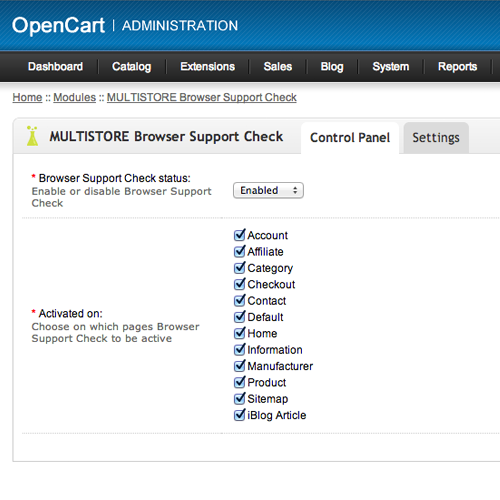Open the System menu
Image resolution: width=500 pixels, height=500 pixels.
391,67
